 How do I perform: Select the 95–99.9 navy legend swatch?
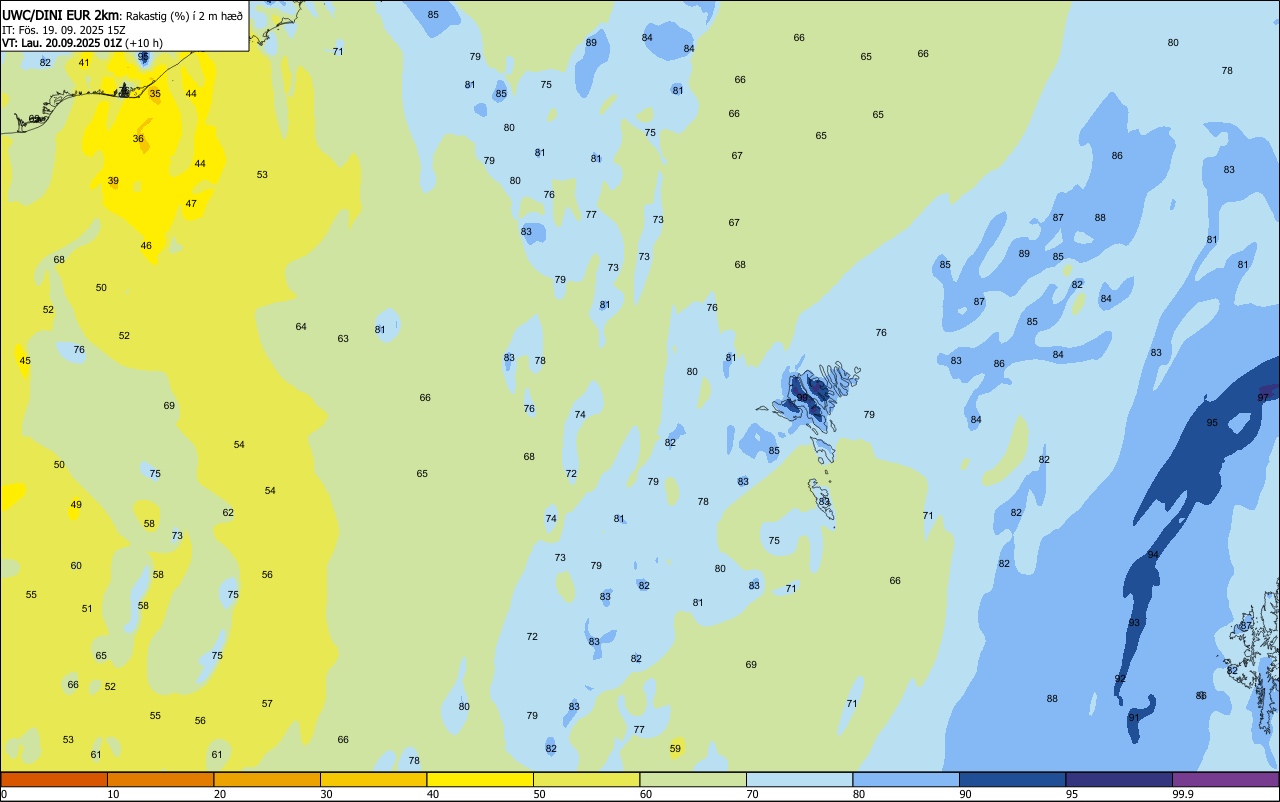pos(1119,779)
